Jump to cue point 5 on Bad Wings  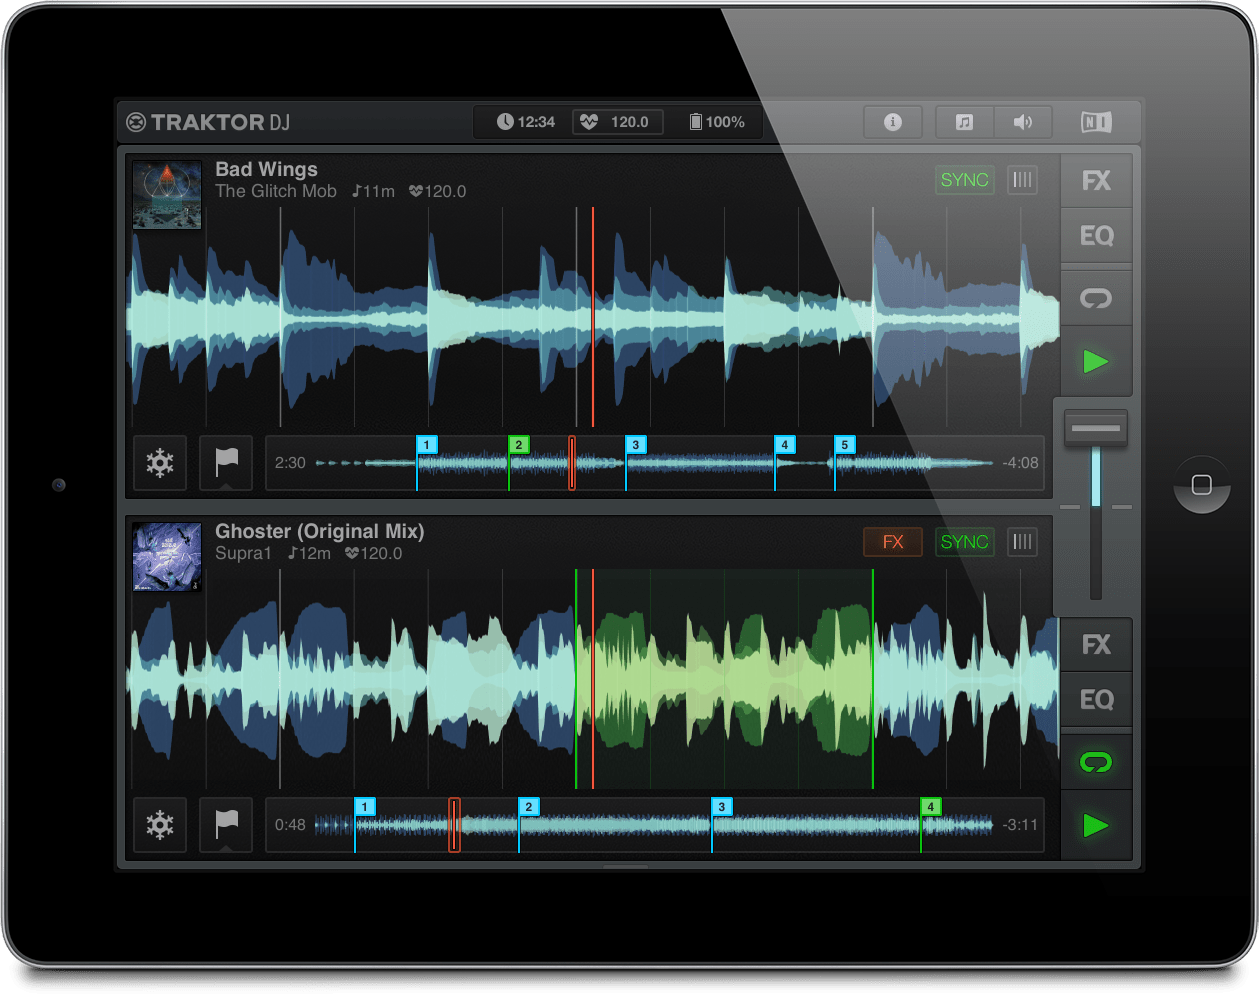tap(845, 445)
